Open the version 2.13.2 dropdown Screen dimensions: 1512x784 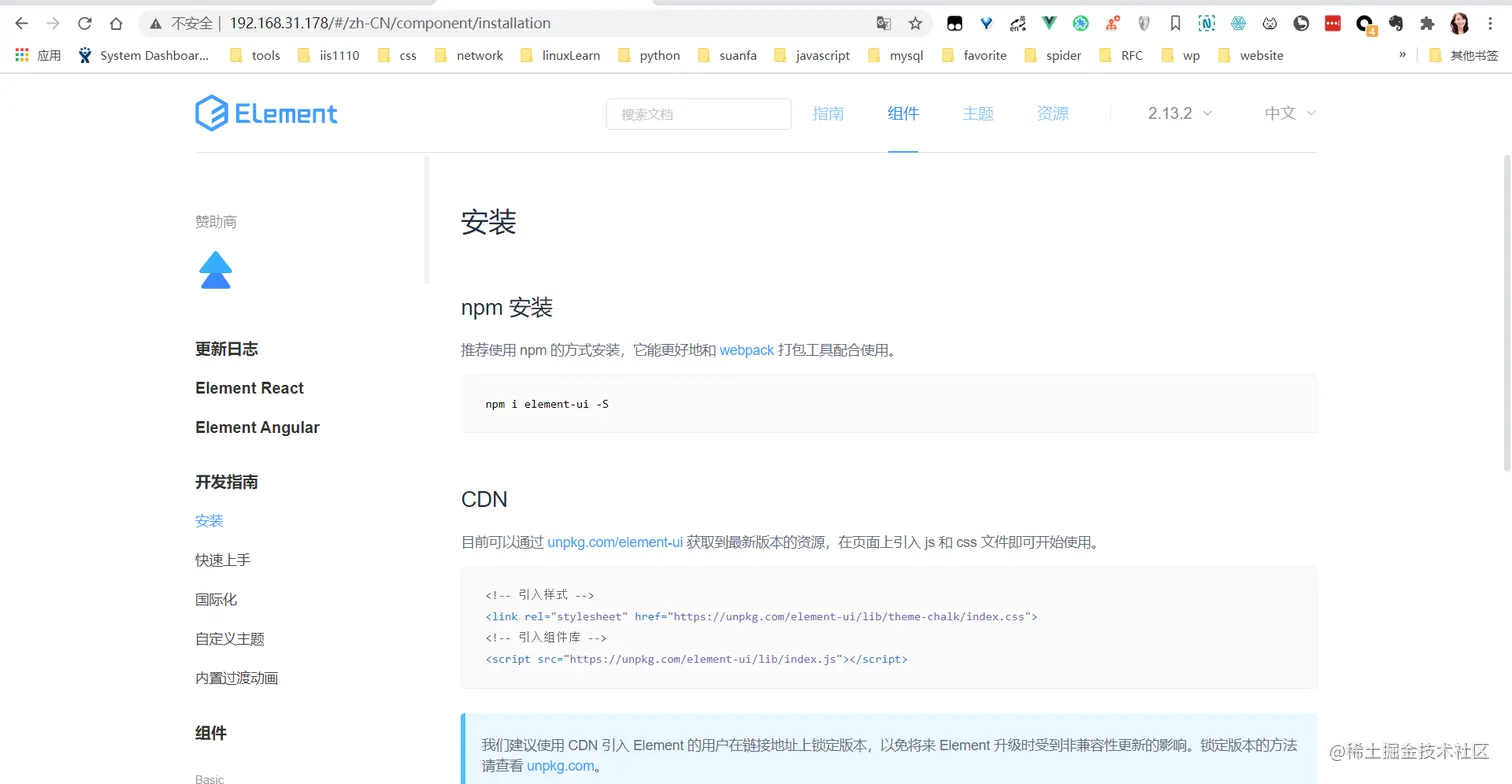coord(1180,113)
